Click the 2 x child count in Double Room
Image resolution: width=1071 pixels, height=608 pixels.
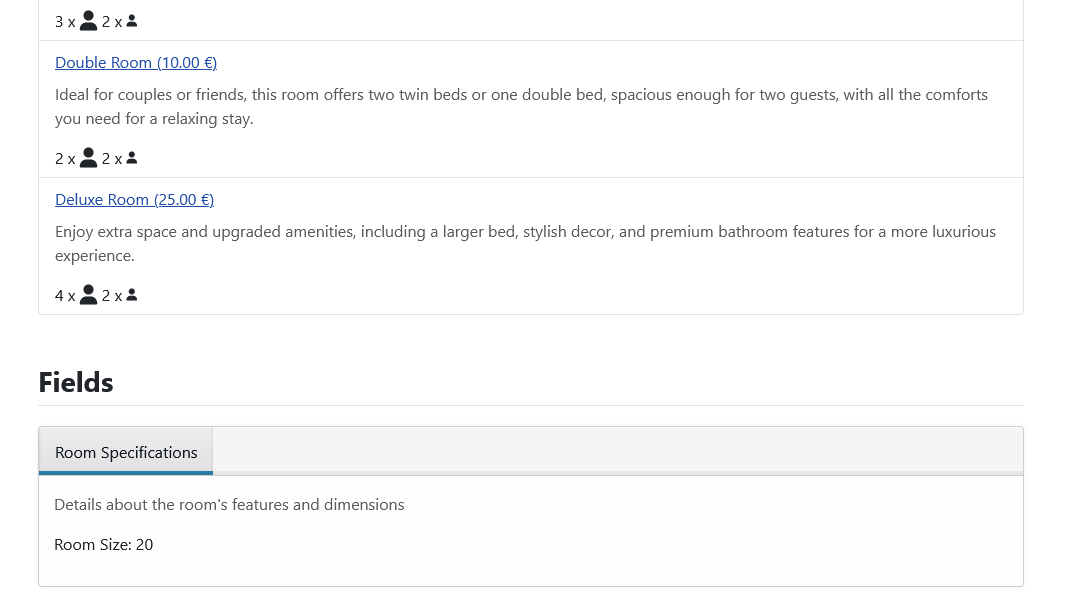(112, 159)
